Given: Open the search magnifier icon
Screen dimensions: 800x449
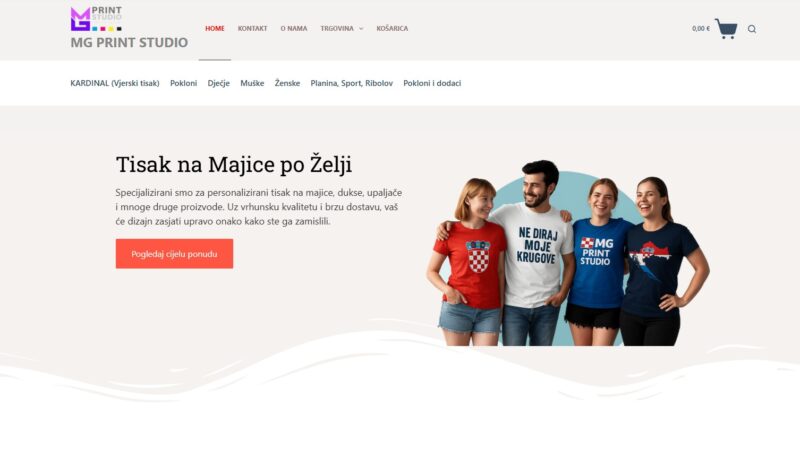Looking at the screenshot, I should point(752,29).
